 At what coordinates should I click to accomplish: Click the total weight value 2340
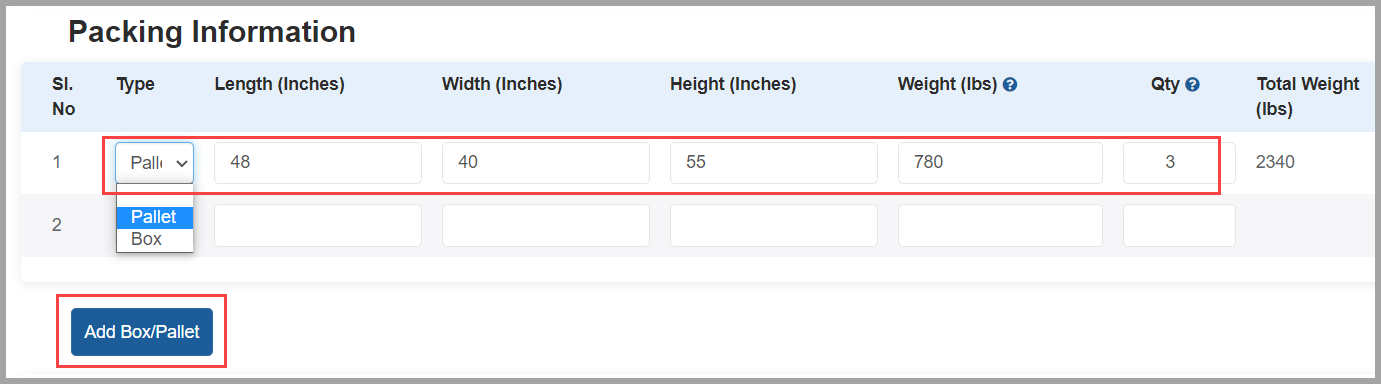point(1275,161)
